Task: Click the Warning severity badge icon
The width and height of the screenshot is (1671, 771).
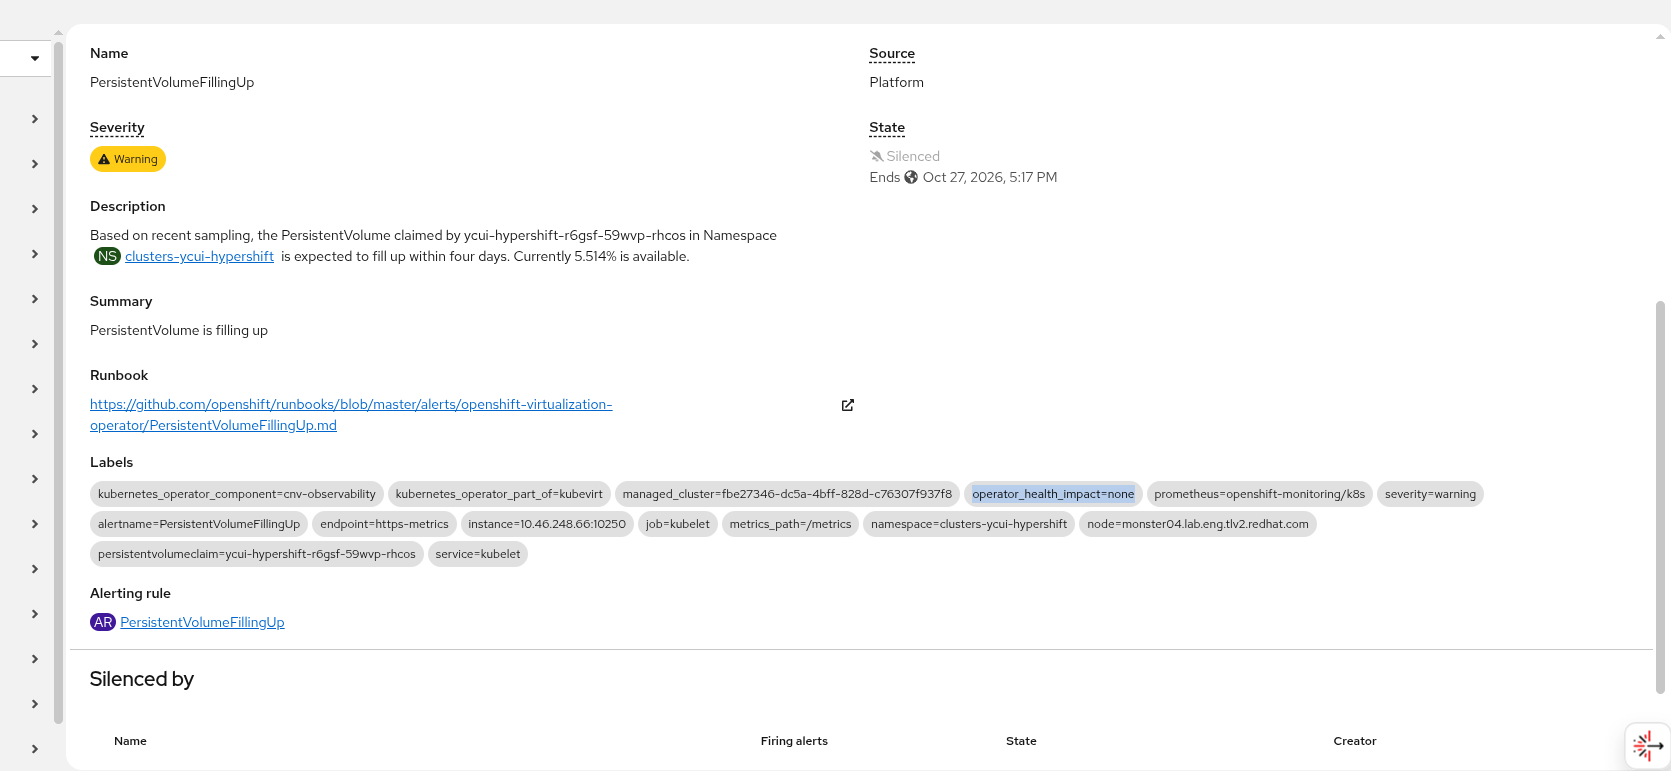Action: 104,159
